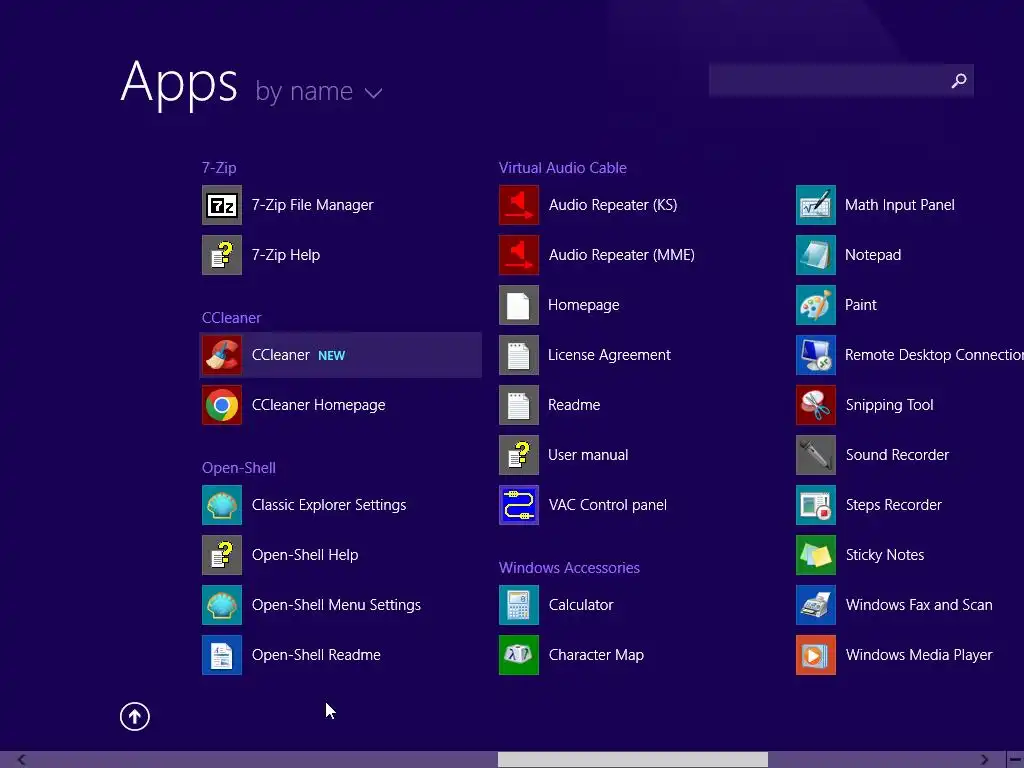Launch Audio Repeater (MME) icon
Image resolution: width=1024 pixels, height=768 pixels.
[519, 255]
